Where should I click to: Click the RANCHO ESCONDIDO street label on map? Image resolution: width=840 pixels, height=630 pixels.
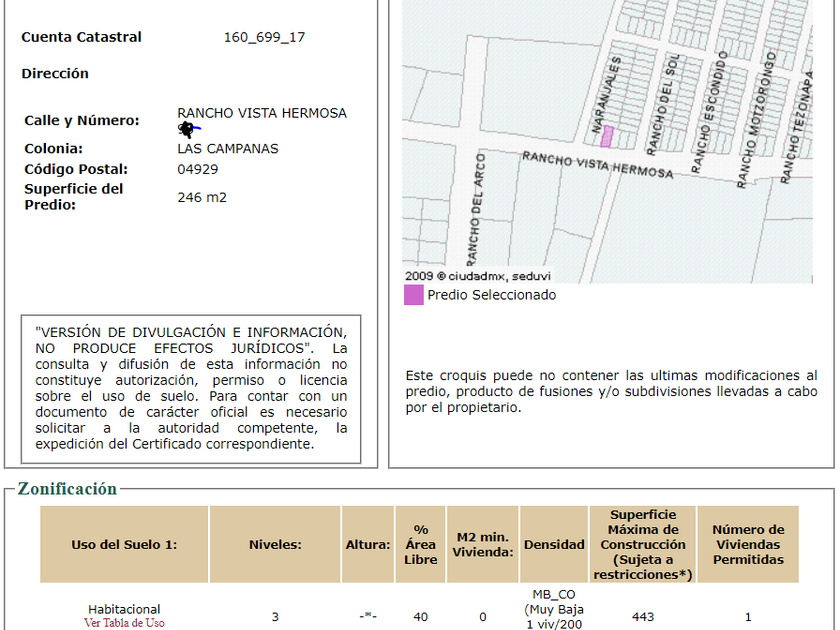(709, 112)
